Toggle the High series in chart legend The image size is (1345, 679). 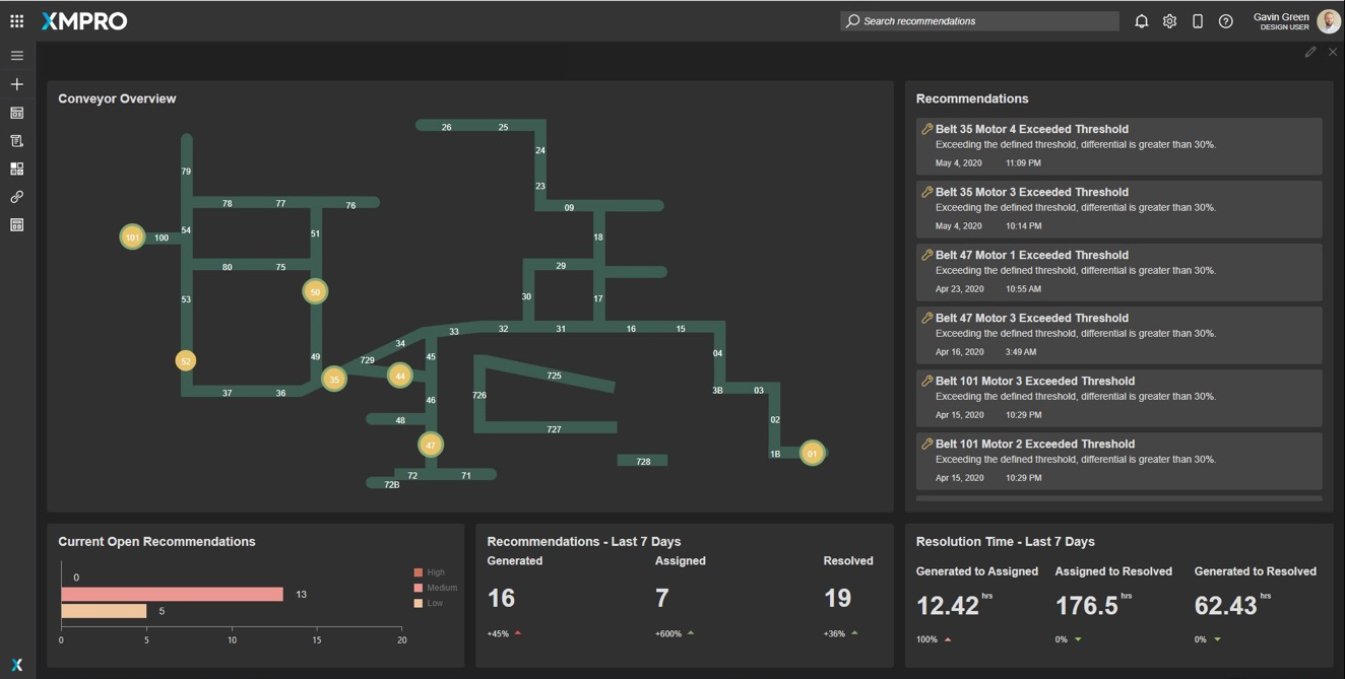(419, 573)
